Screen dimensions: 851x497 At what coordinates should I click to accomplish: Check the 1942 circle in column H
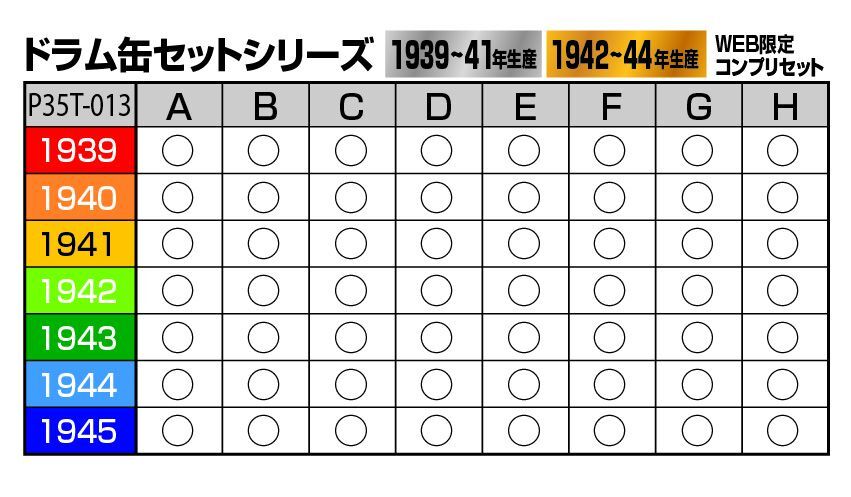click(x=783, y=291)
